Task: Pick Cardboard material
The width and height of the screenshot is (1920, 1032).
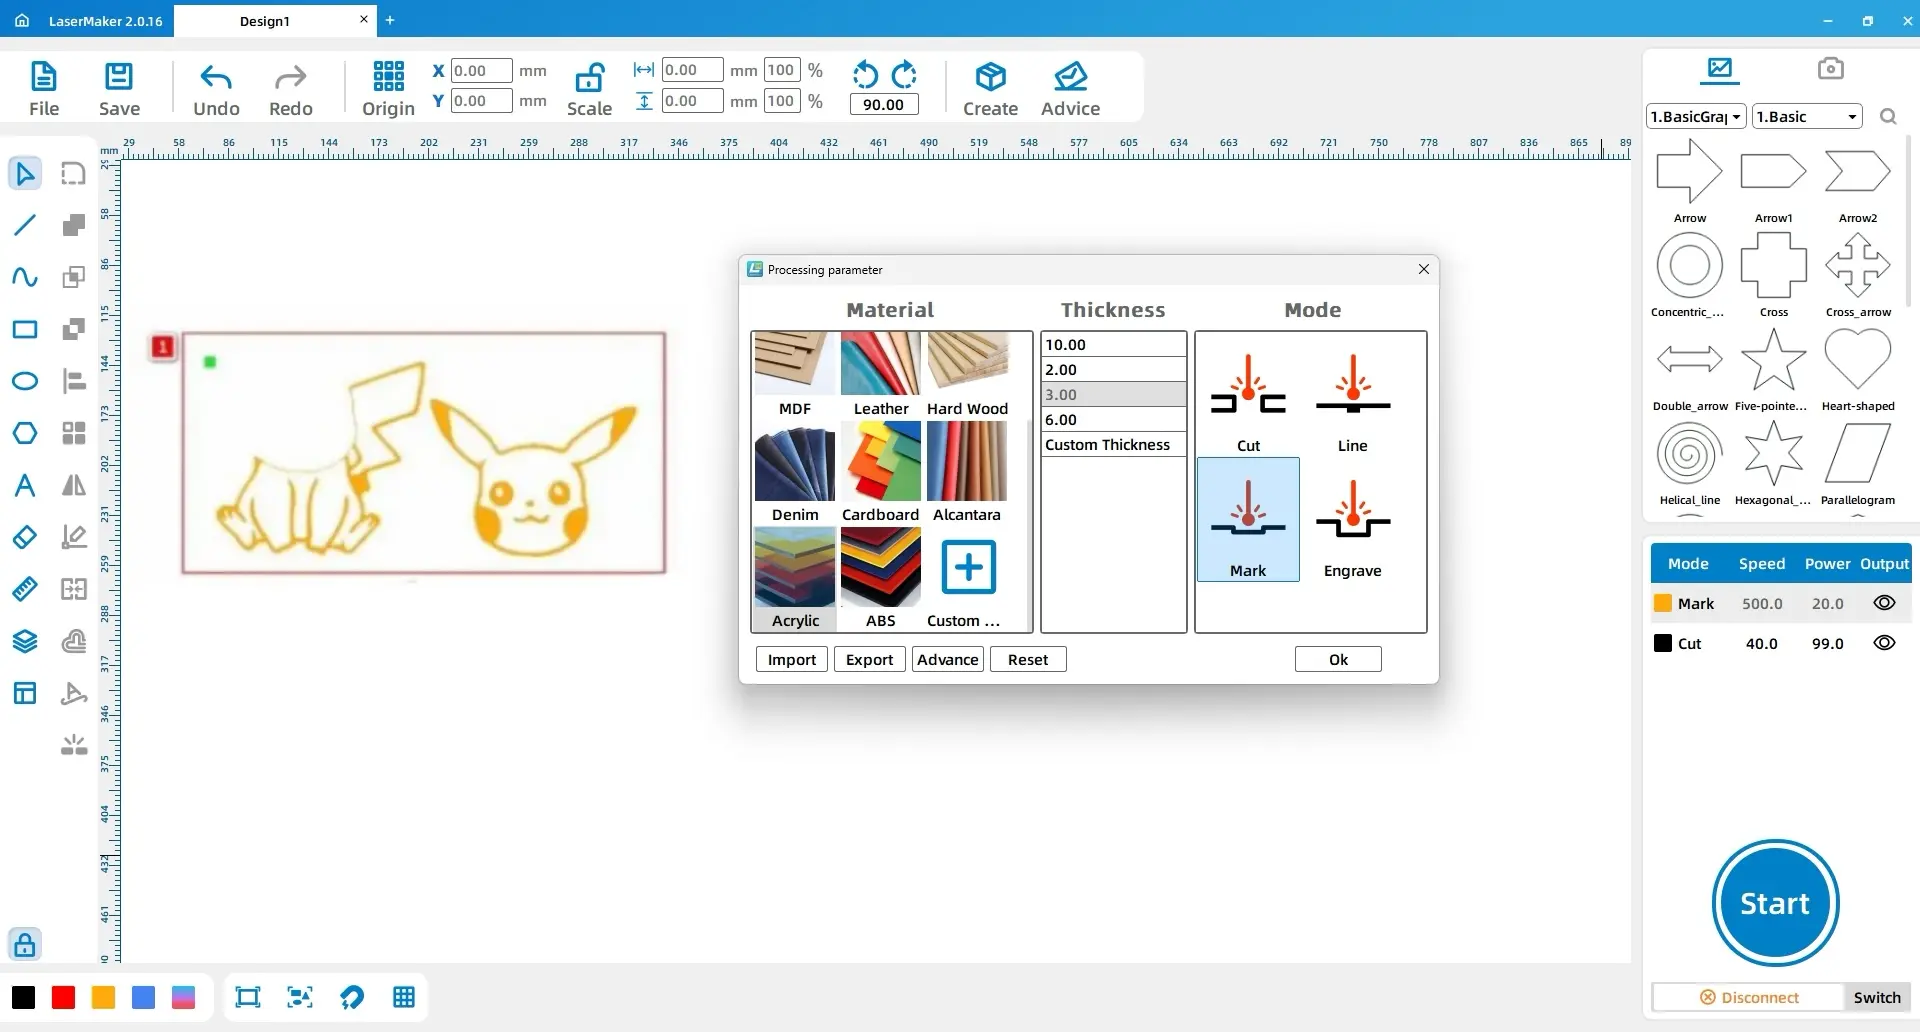Action: 881,472
